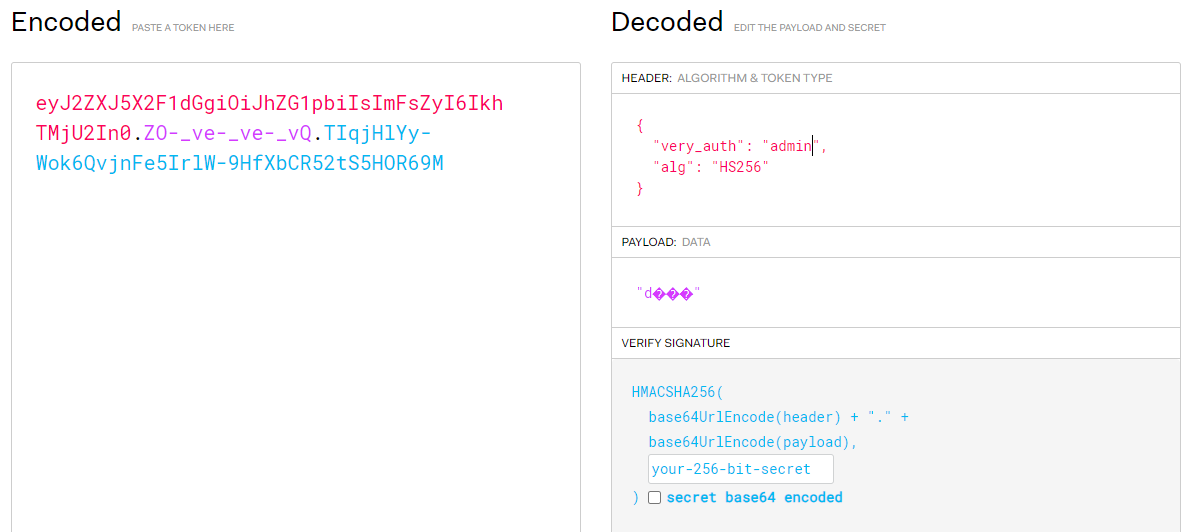Click the "PASTE A TOKEN HERE" hint
Image resolution: width=1183 pixels, height=532 pixels.
point(183,28)
